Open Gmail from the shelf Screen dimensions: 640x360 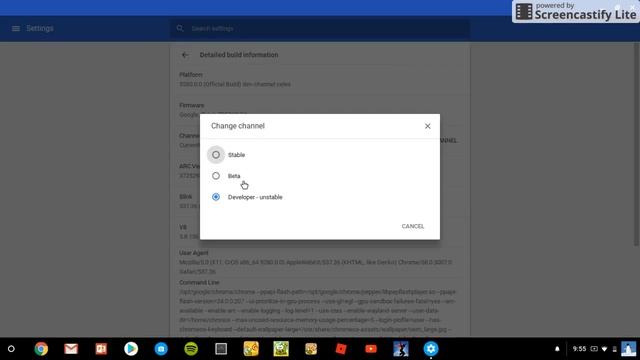tap(71, 349)
